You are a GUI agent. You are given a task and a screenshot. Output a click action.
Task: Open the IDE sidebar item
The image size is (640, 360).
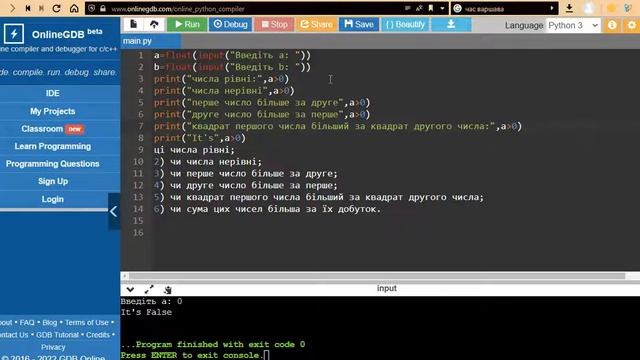pos(53,93)
